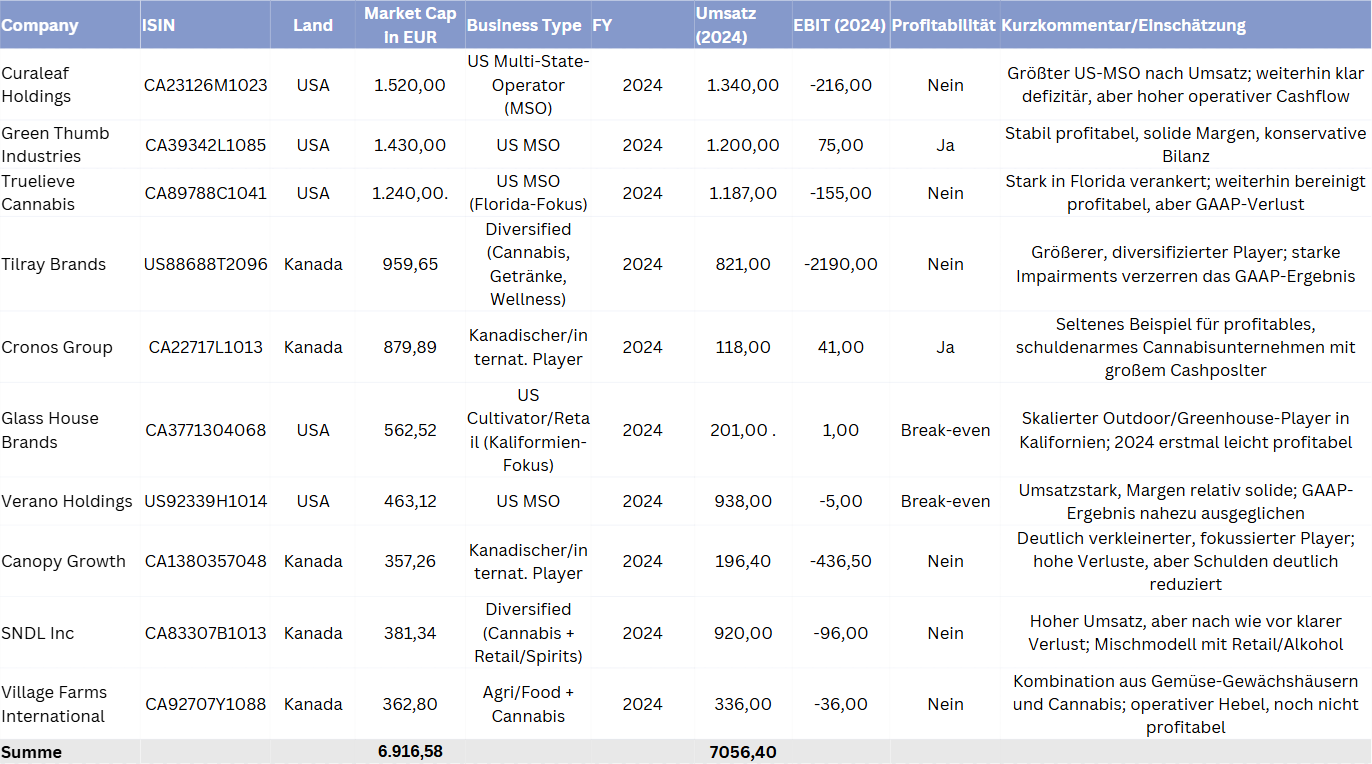Select the ISIN column header
This screenshot has width=1372, height=764.
tap(158, 26)
